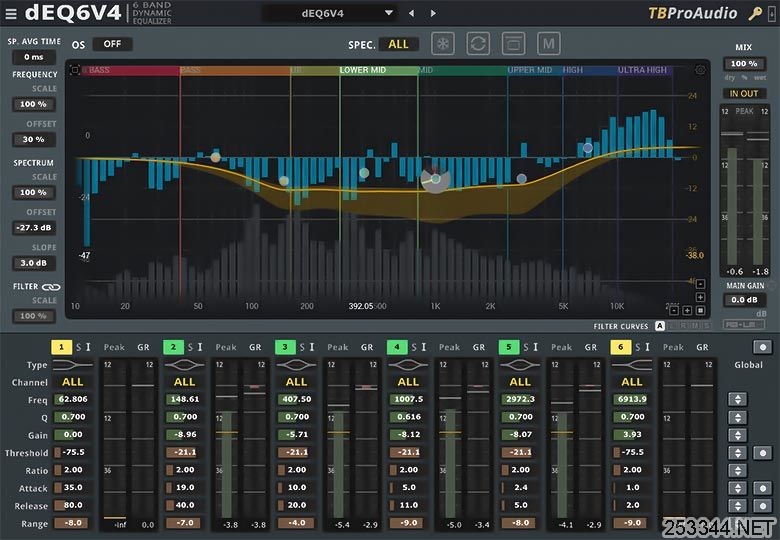
Task: Toggle oversampling OFF button
Action: coord(112,44)
